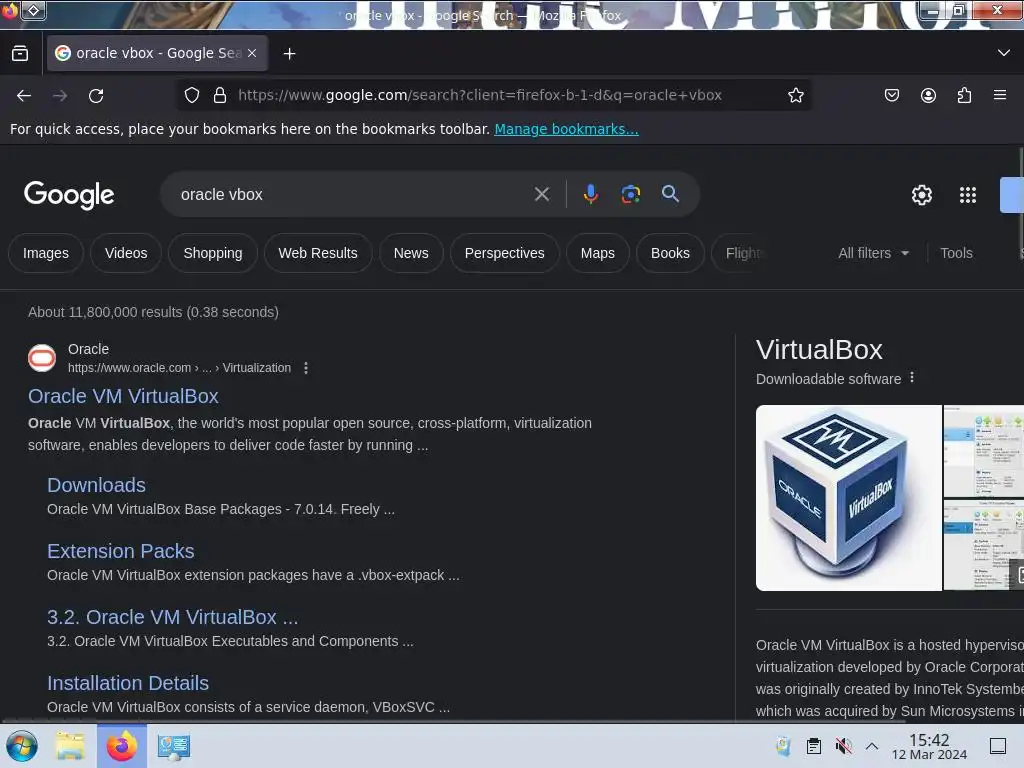Click the Firefox taskbar button

coord(122,746)
